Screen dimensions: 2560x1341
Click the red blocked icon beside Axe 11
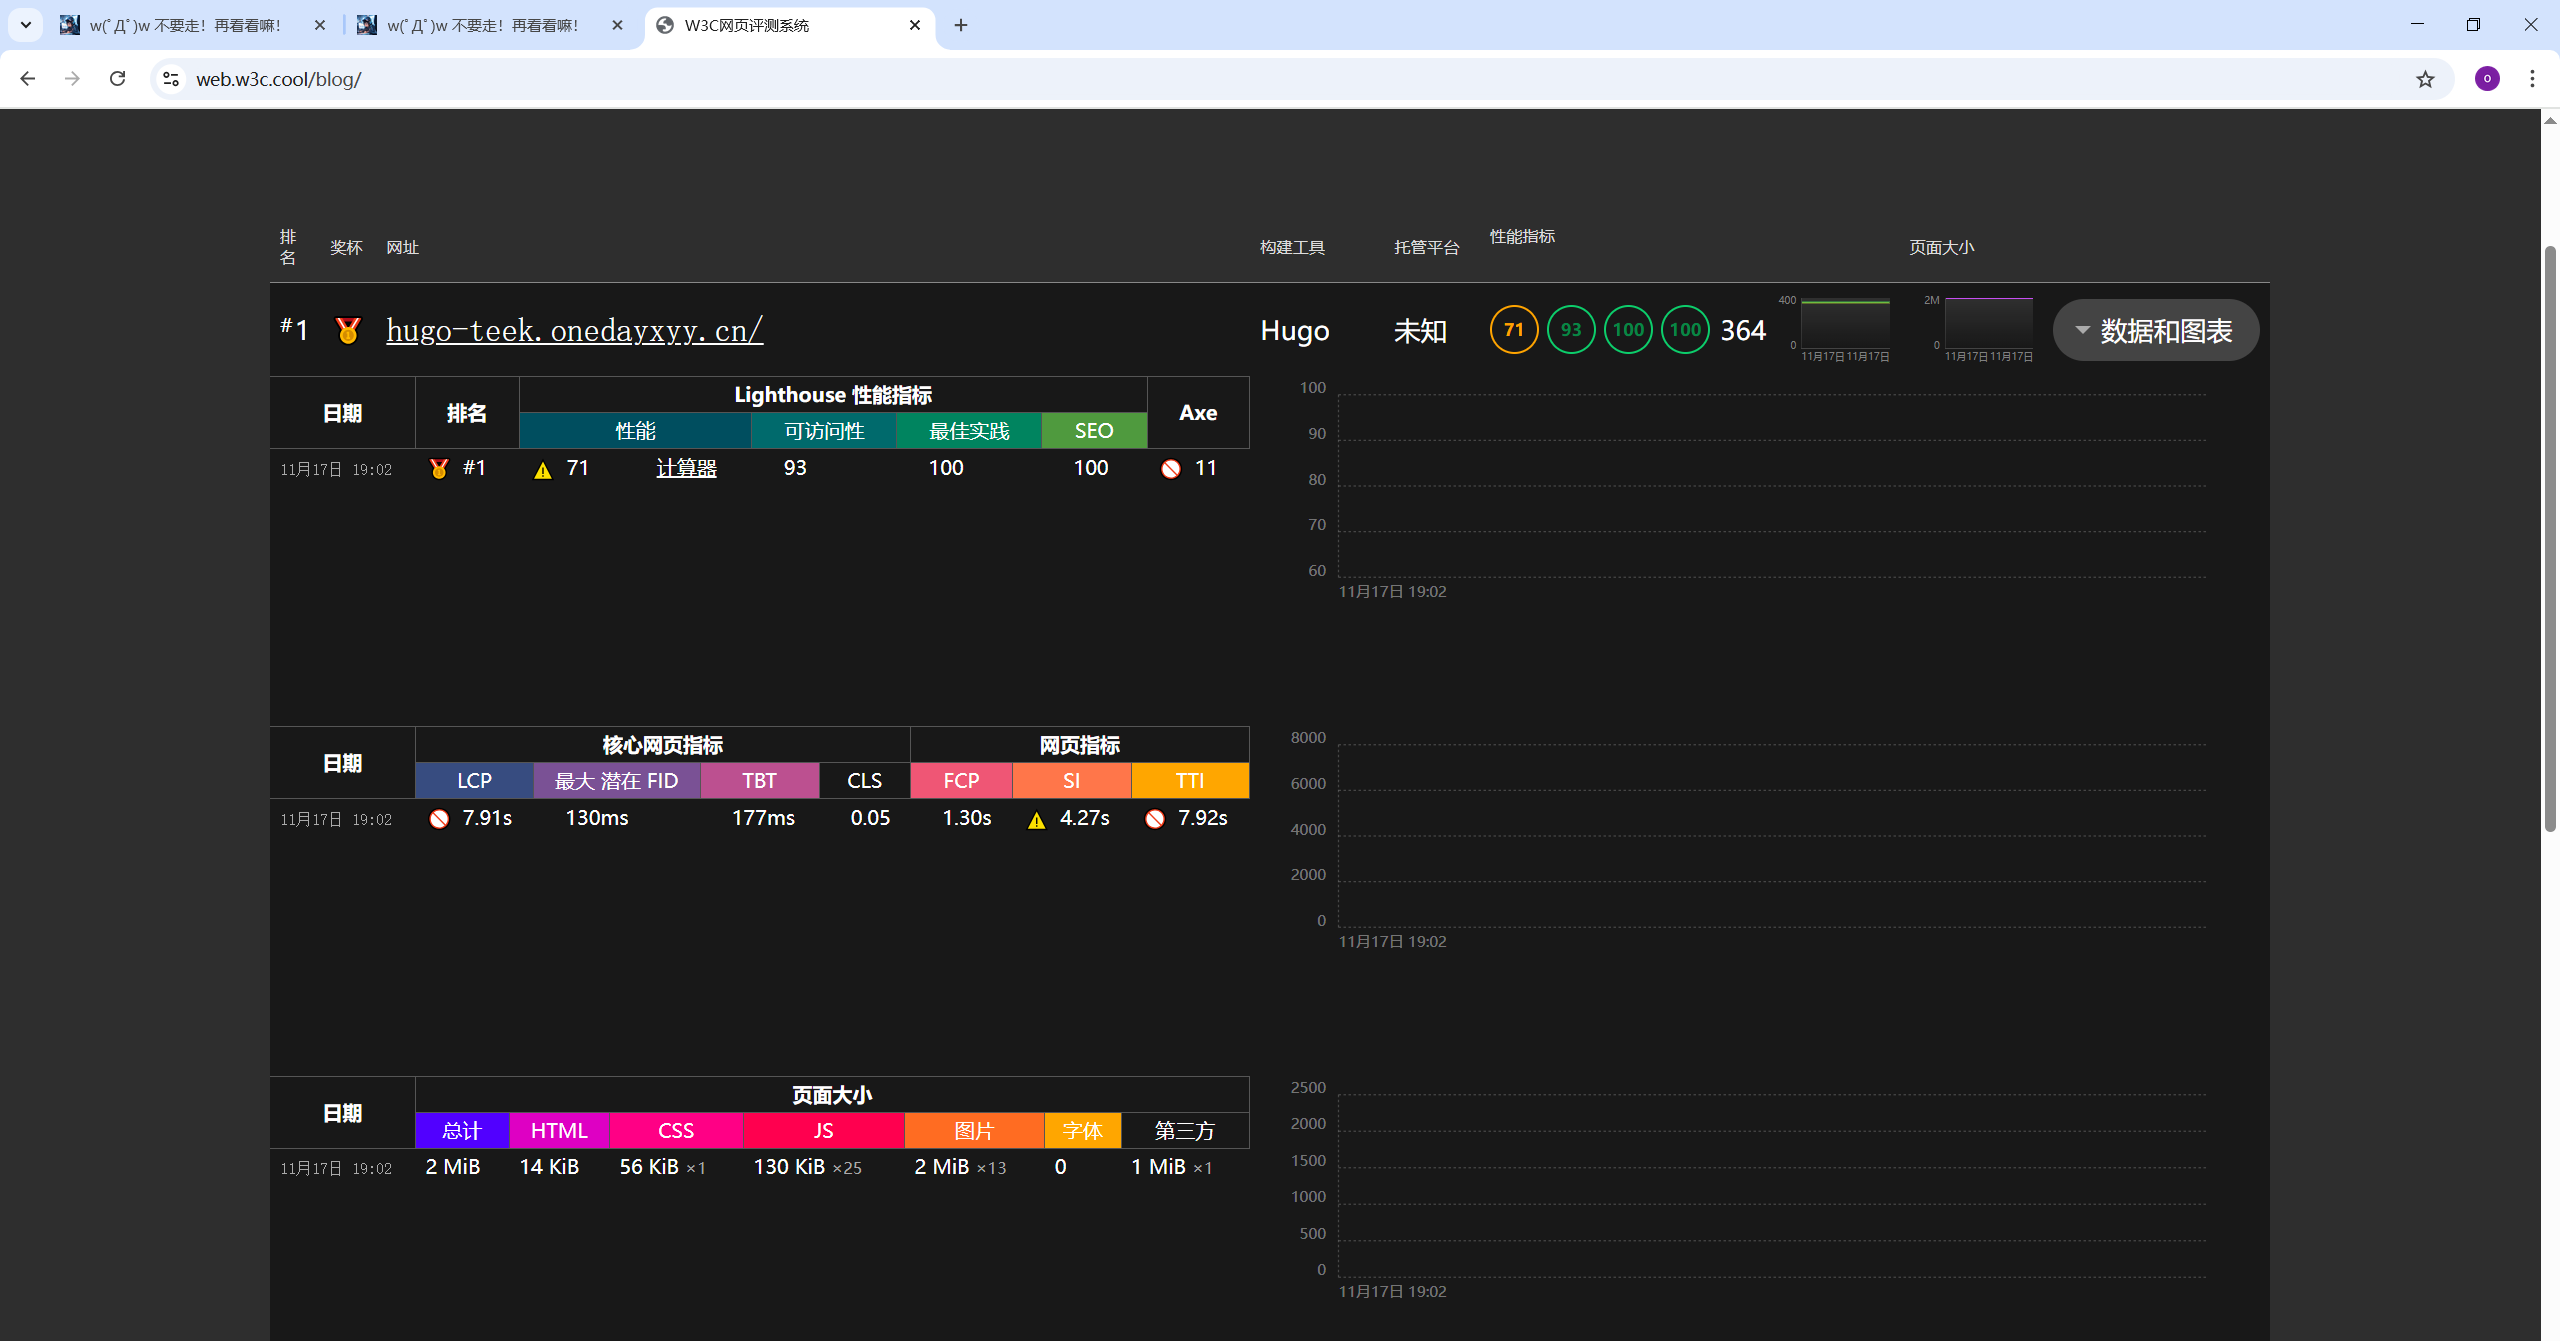pos(1171,469)
